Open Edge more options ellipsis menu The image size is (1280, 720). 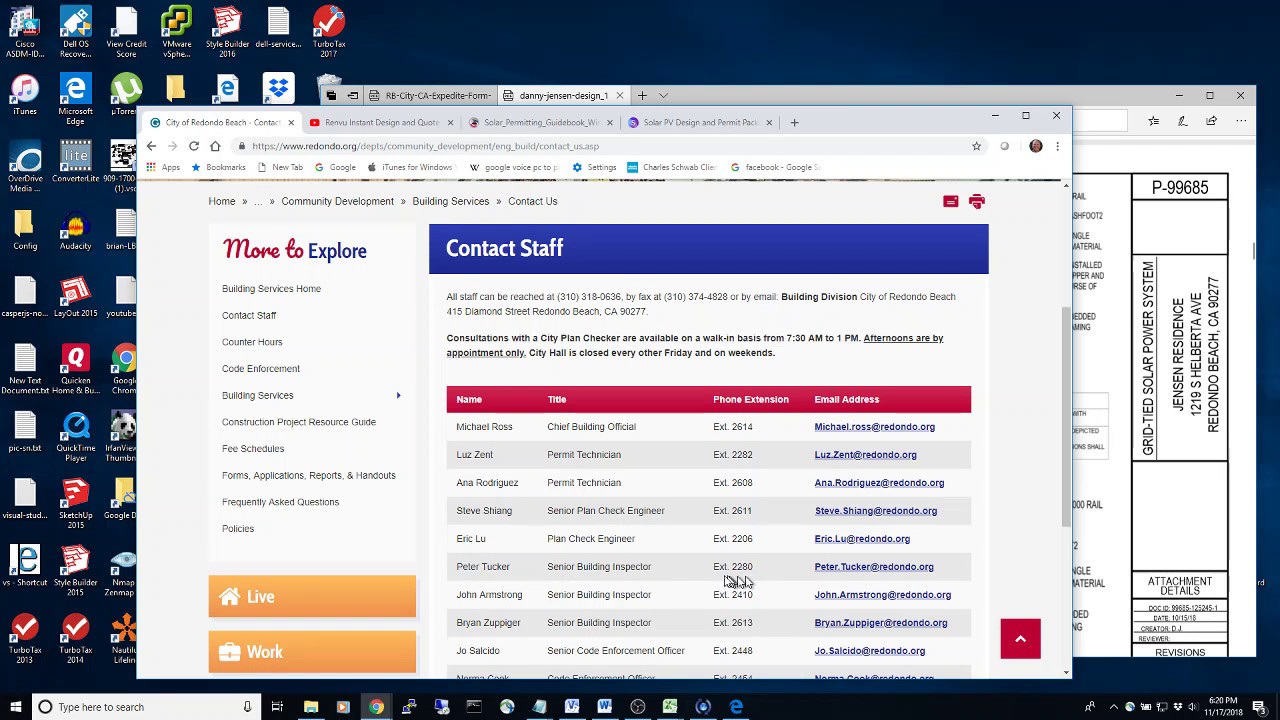click(1243, 121)
